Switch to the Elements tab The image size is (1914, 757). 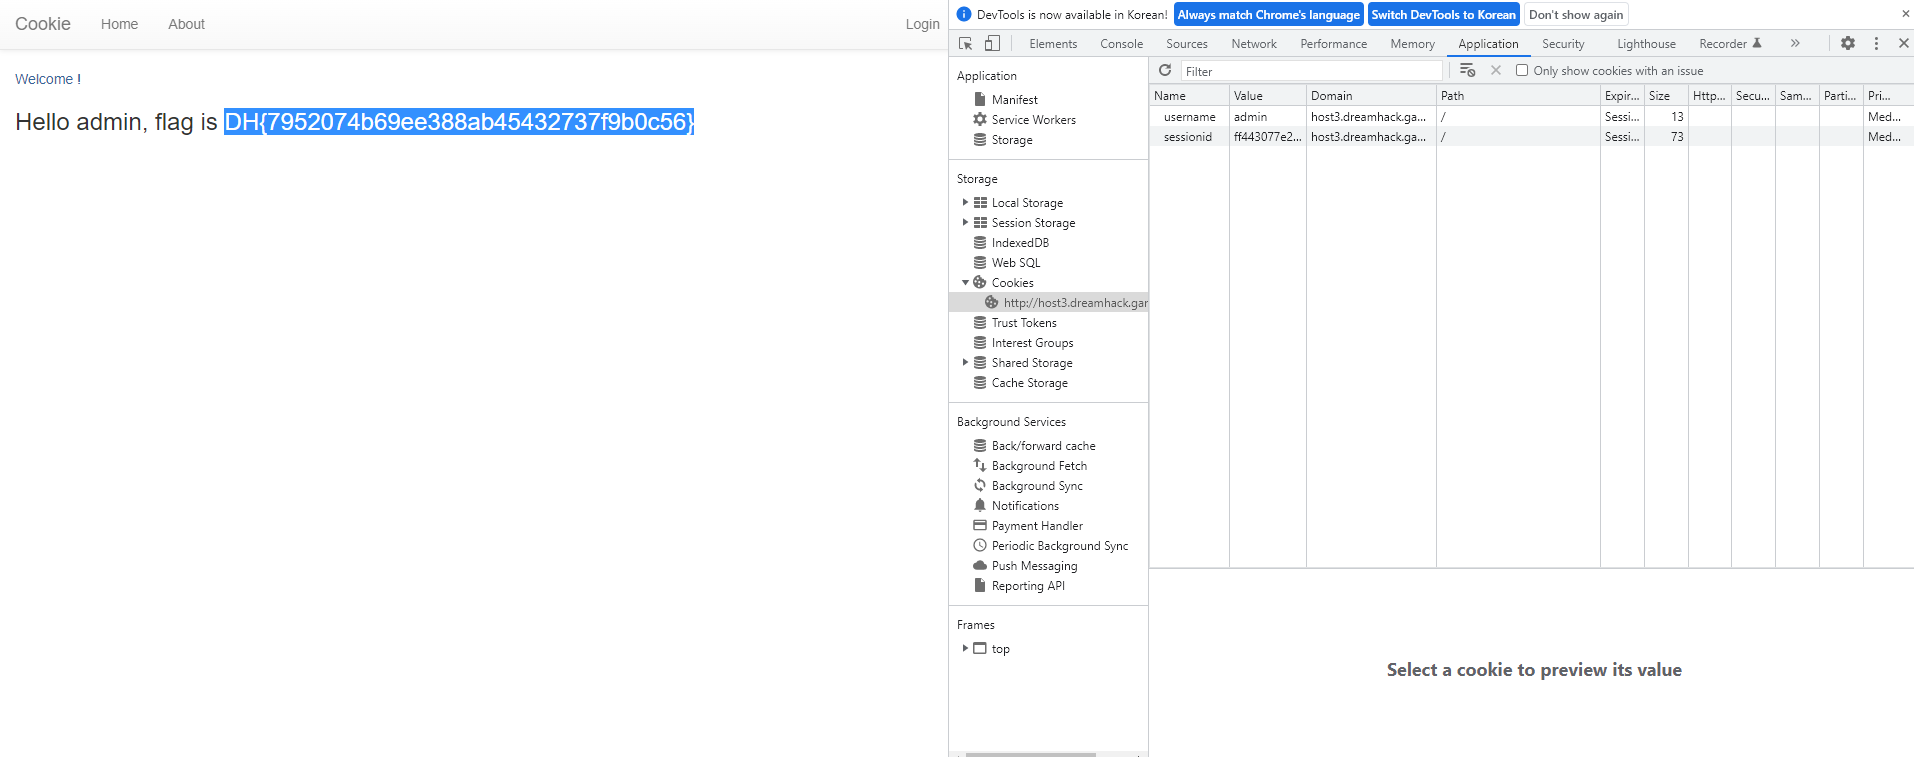pyautogui.click(x=1053, y=43)
